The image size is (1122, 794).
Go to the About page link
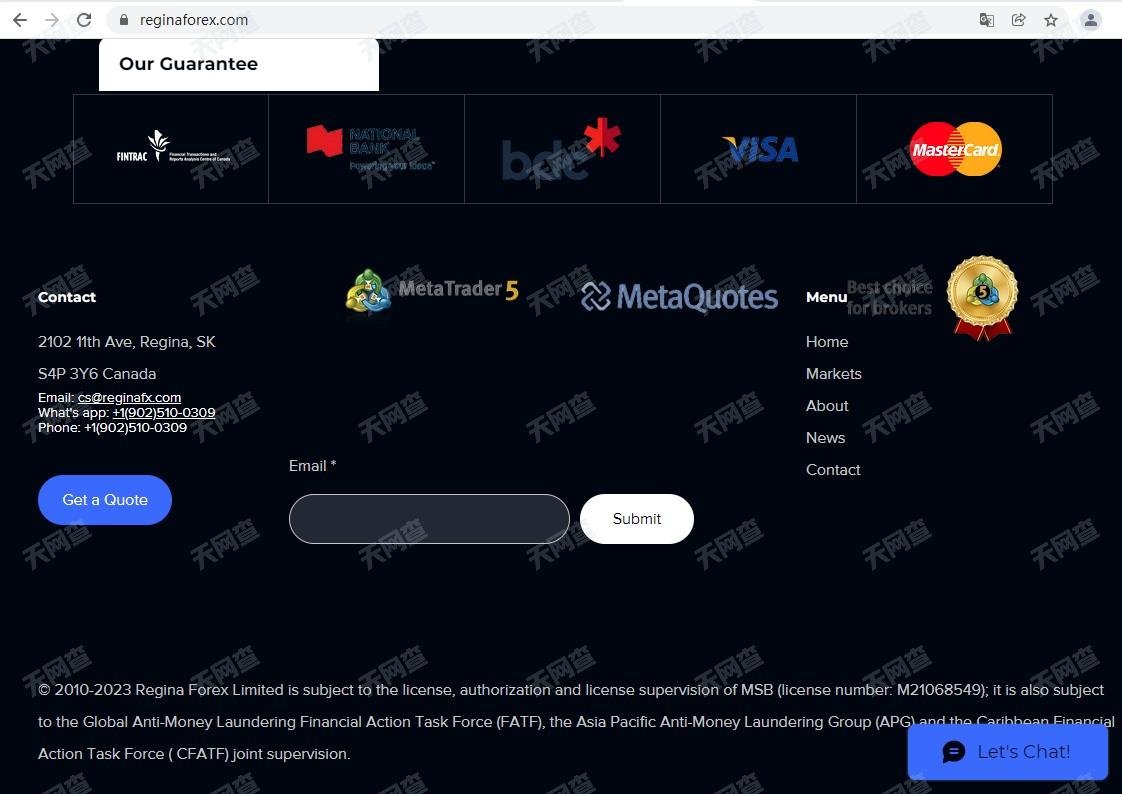(x=826, y=406)
